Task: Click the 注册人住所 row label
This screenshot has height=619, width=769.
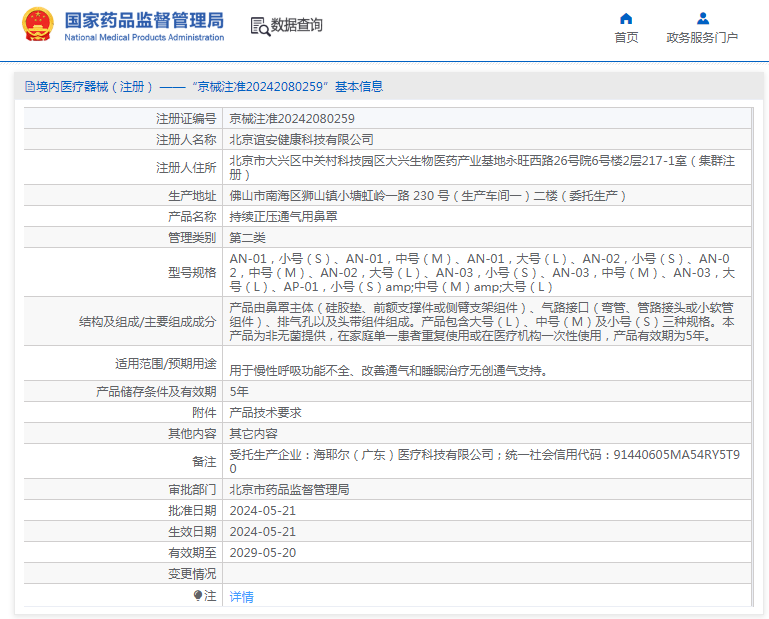Action: pos(186,168)
